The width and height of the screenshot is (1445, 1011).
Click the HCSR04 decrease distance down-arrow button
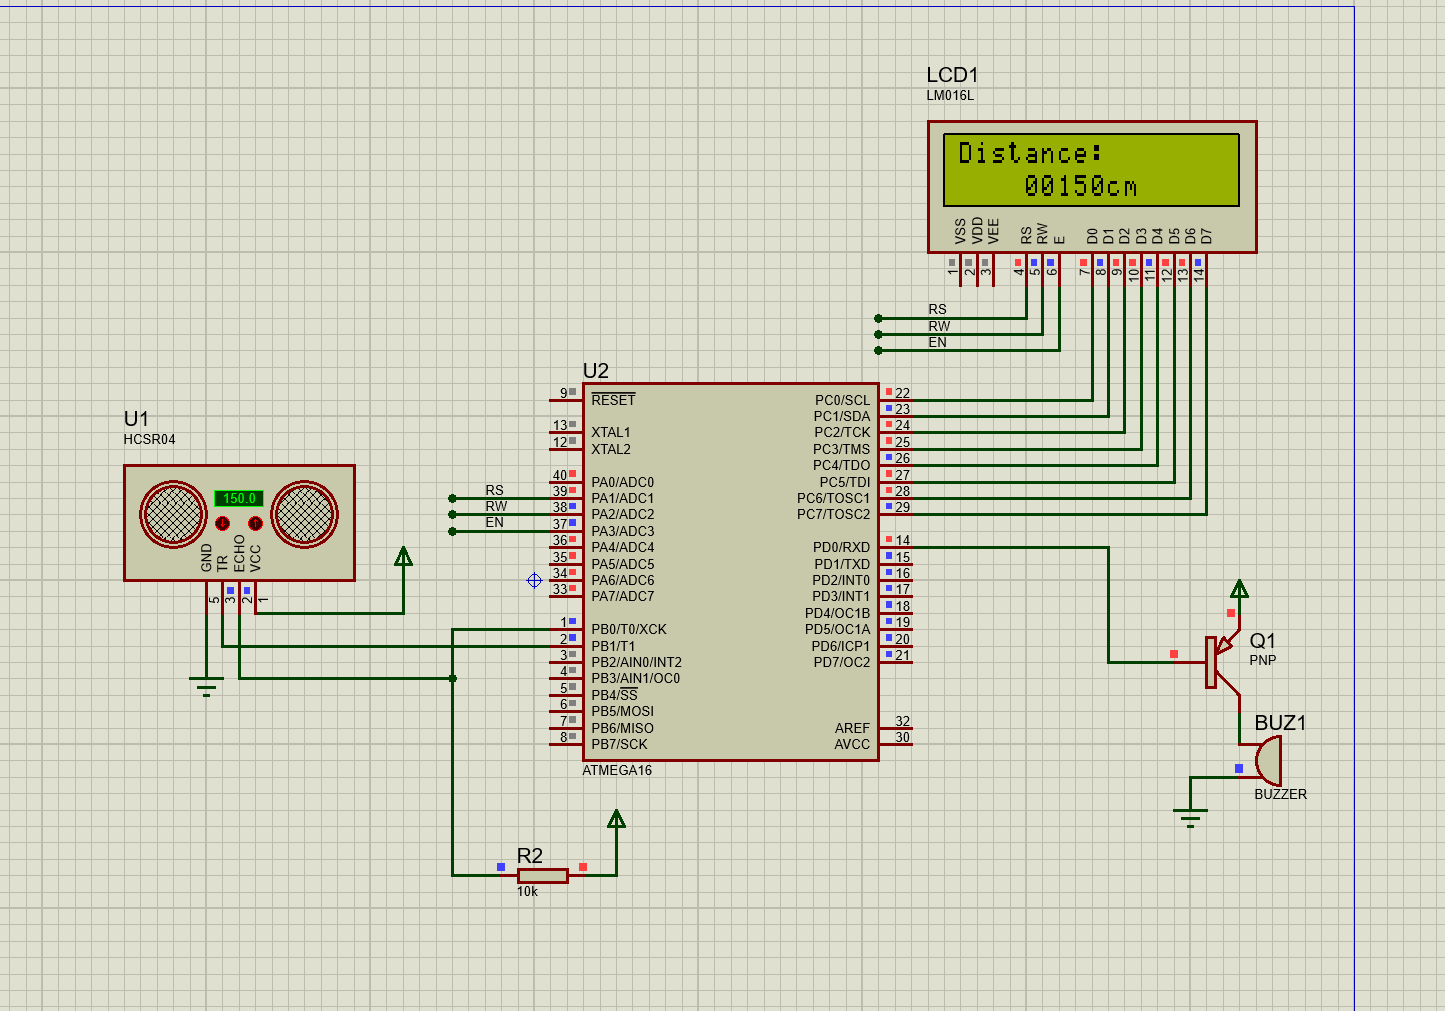click(x=223, y=523)
